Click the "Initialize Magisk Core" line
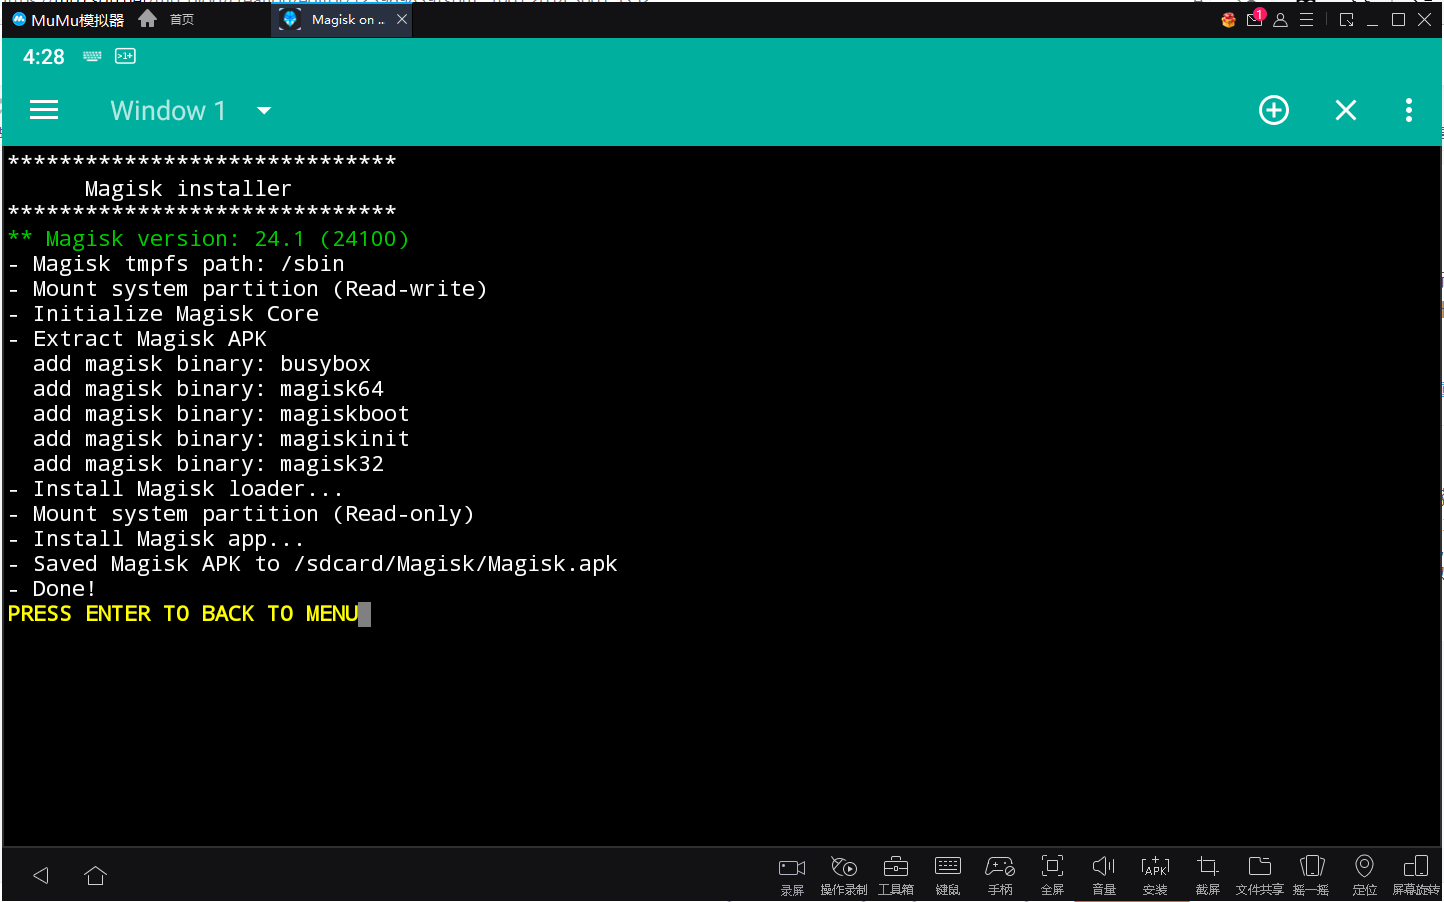1444x902 pixels. pos(164,314)
